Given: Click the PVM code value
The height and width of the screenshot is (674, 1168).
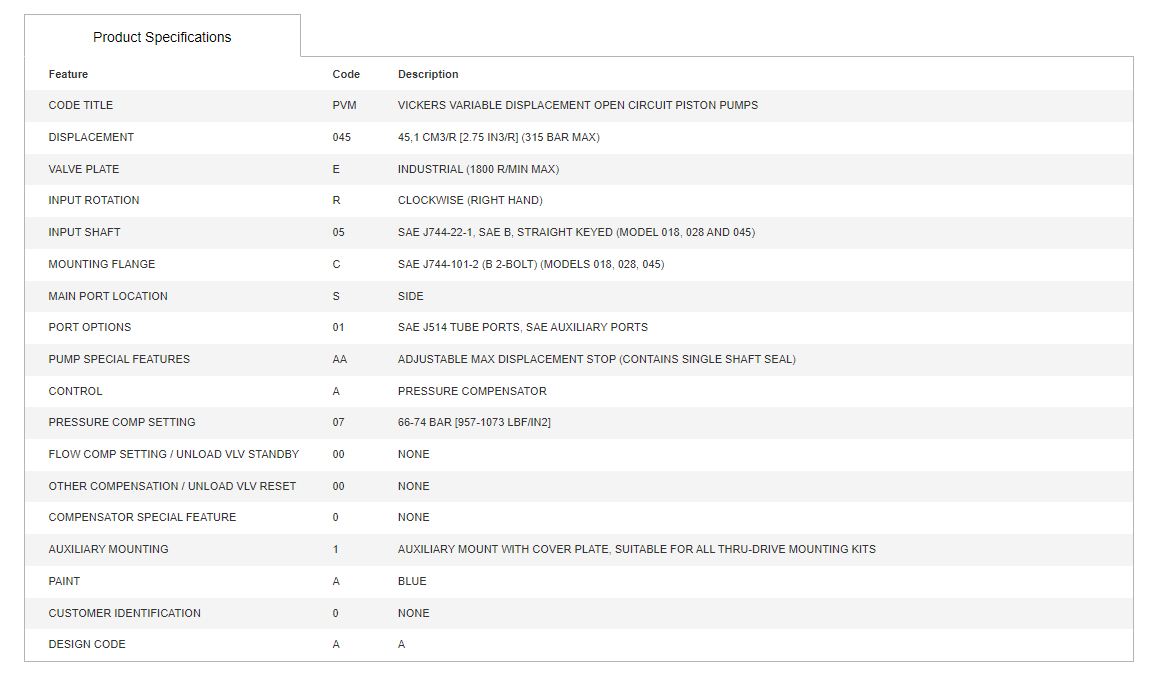Looking at the screenshot, I should click(x=344, y=106).
